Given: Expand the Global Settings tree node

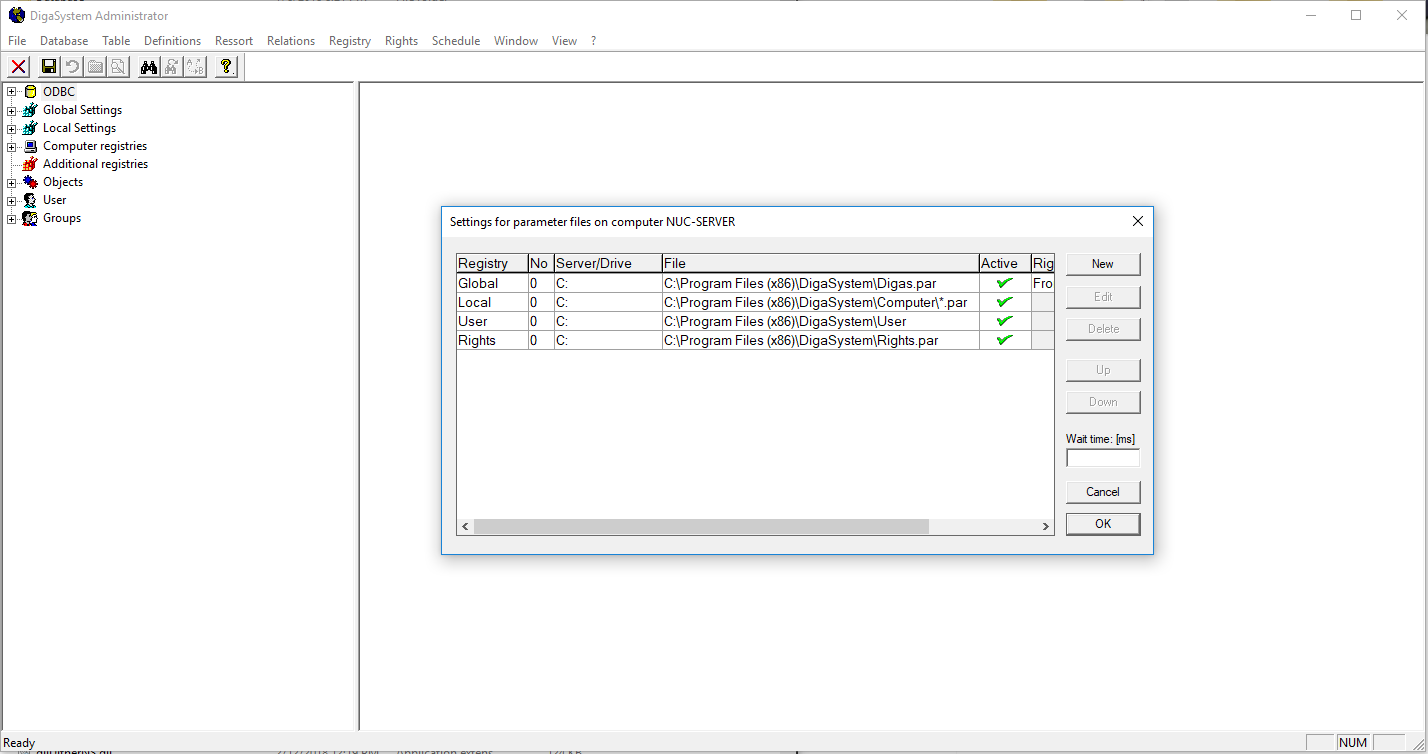Looking at the screenshot, I should (x=12, y=110).
